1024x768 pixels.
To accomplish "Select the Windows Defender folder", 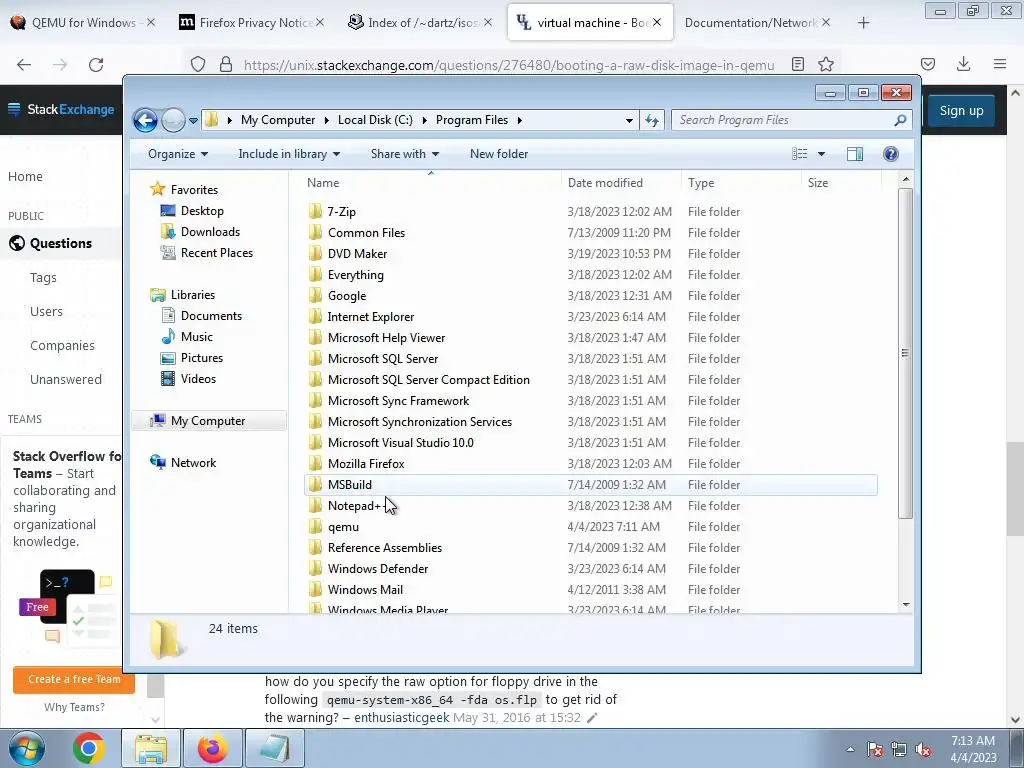I will click(x=377, y=569).
